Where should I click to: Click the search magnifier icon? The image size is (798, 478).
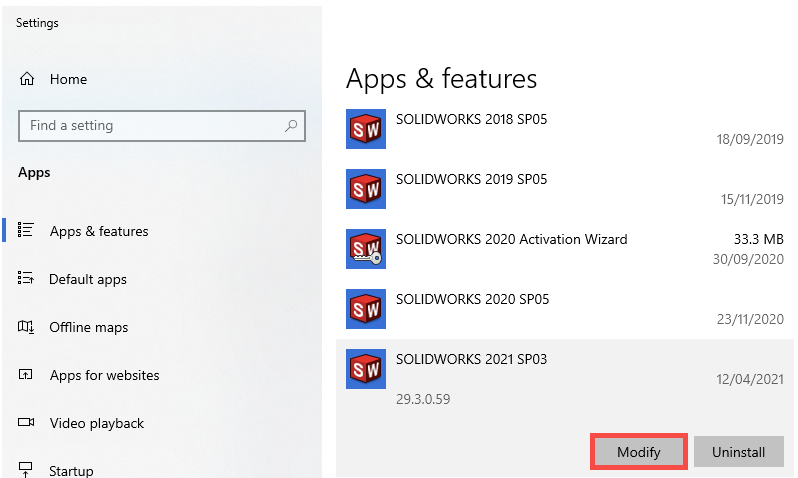click(x=291, y=126)
